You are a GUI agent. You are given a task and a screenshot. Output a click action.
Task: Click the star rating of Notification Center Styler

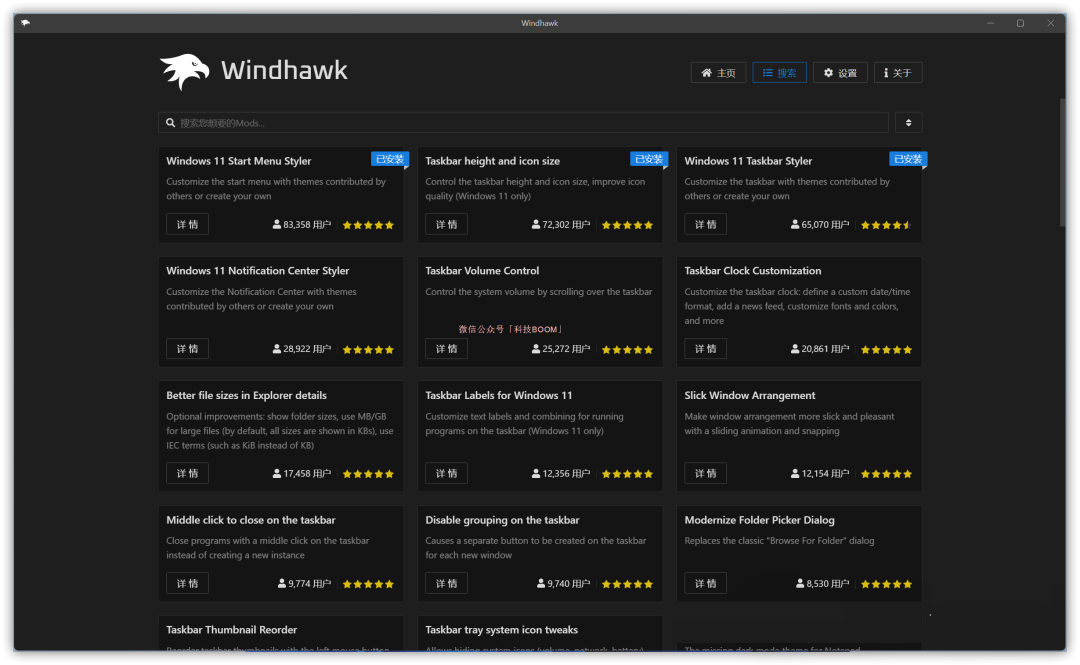(x=368, y=350)
